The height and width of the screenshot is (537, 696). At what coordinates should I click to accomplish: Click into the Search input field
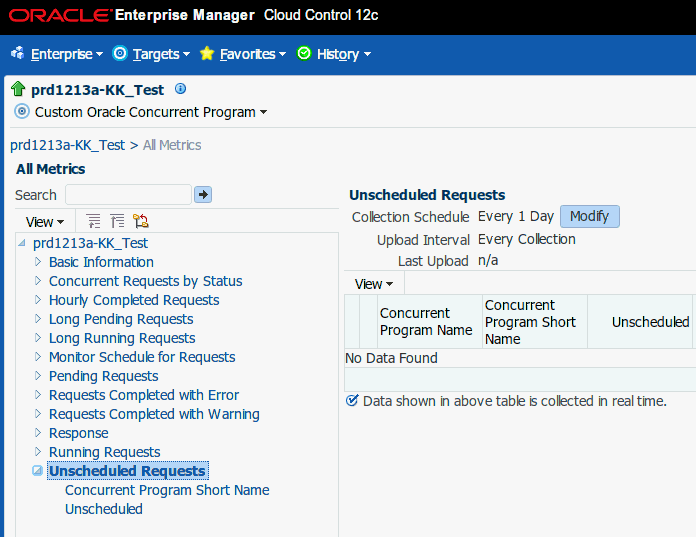[128, 195]
